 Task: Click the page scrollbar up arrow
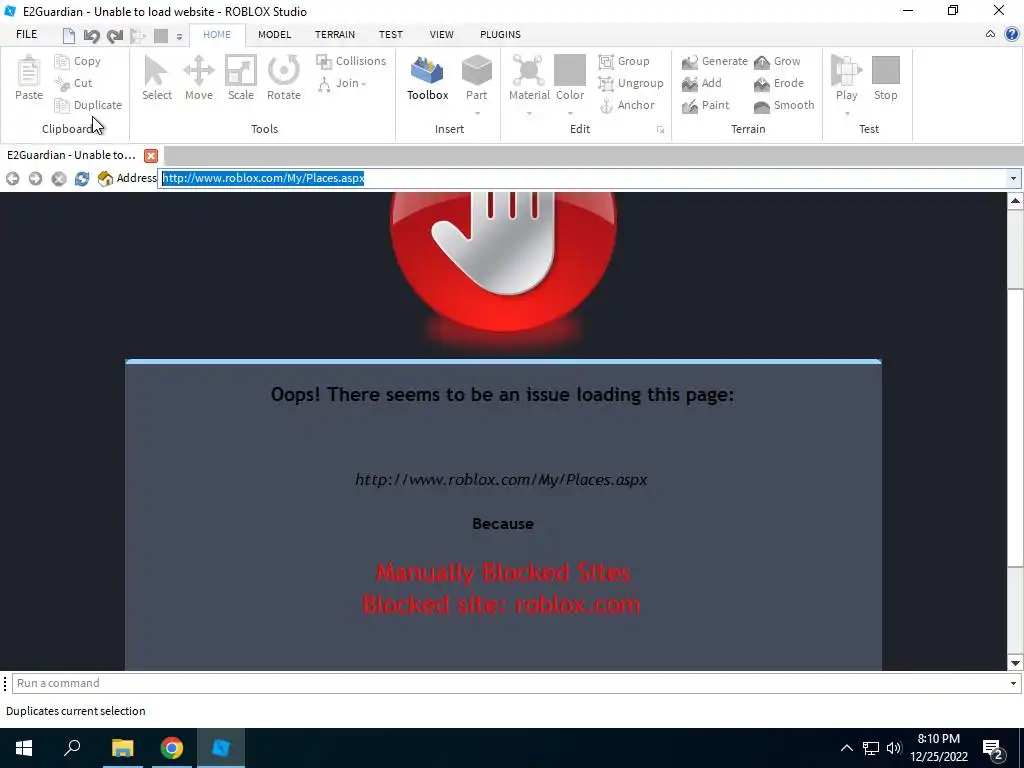pyautogui.click(x=1015, y=200)
